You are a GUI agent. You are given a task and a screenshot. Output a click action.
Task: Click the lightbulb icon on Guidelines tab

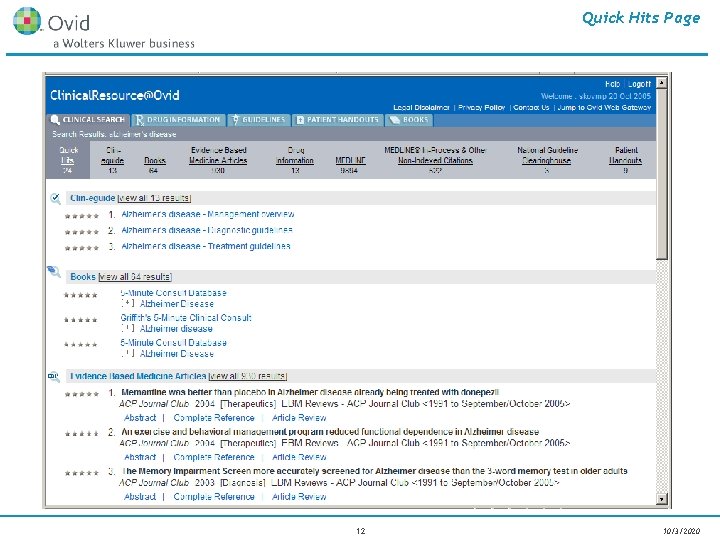tap(236, 120)
